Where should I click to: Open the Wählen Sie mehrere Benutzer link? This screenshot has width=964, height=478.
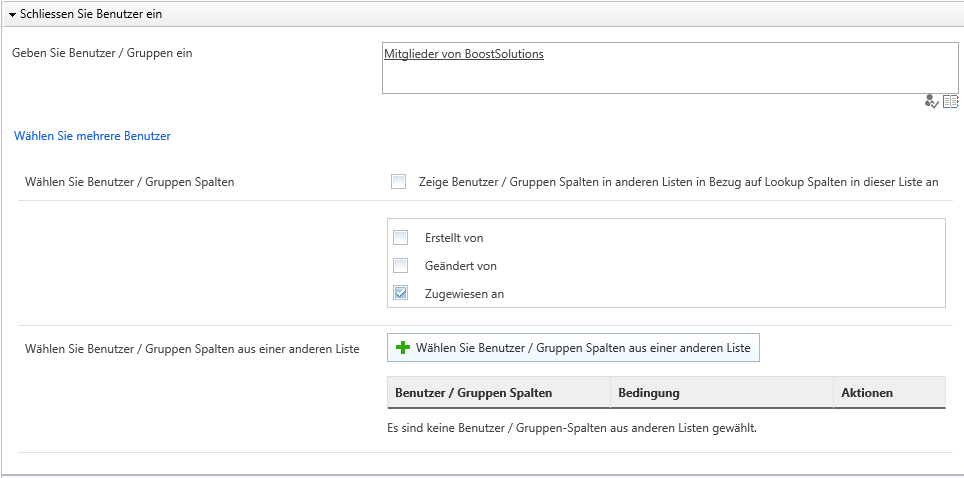click(92, 136)
